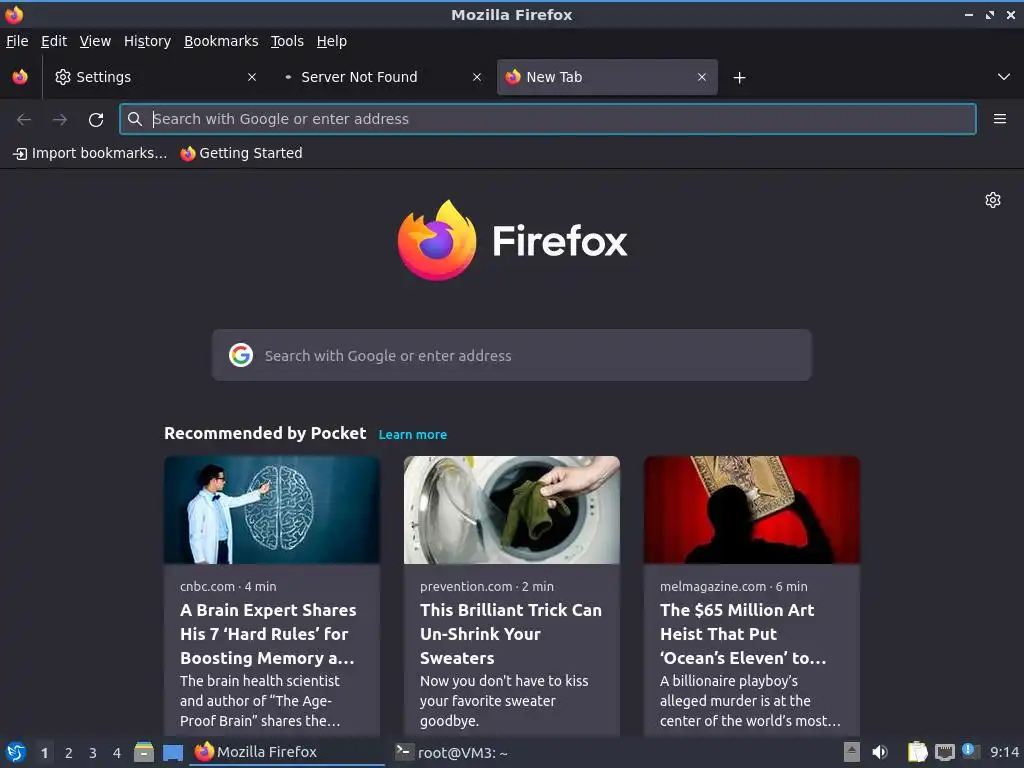Open the un-shrink sweaters article thumbnail
Viewport: 1024px width, 768px height.
[511, 510]
